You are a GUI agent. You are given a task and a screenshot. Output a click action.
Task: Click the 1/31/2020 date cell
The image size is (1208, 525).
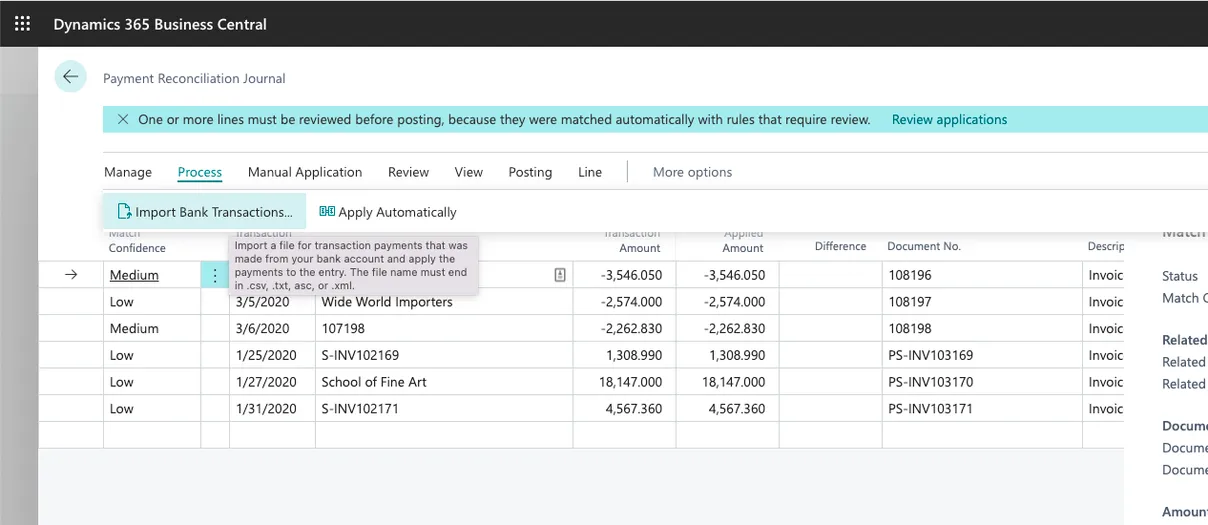(272, 408)
